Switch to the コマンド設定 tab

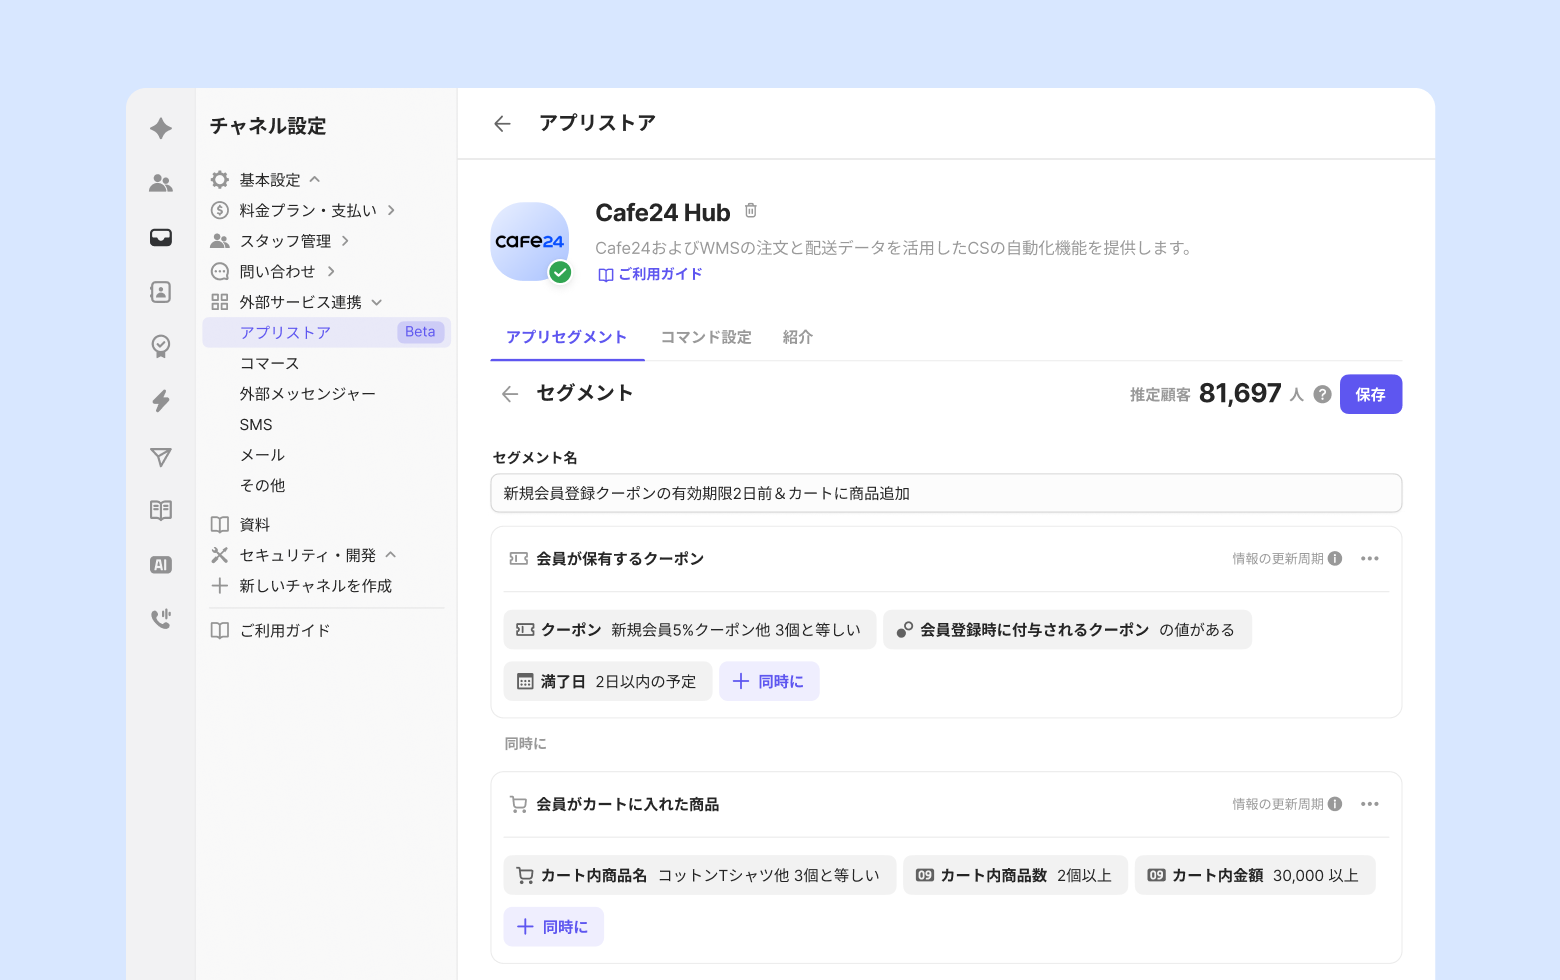coord(706,338)
